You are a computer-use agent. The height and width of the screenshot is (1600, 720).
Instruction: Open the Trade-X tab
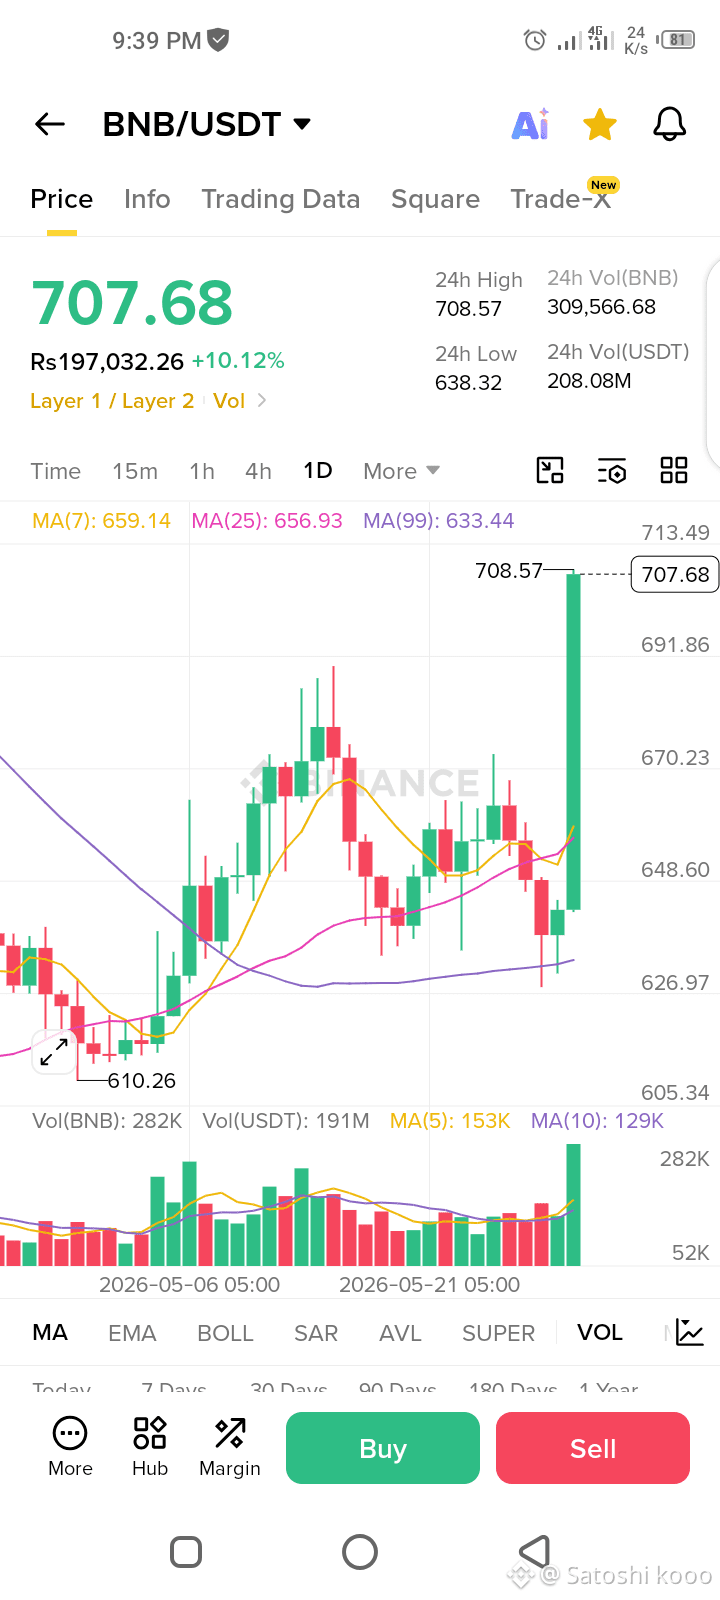coord(561,199)
